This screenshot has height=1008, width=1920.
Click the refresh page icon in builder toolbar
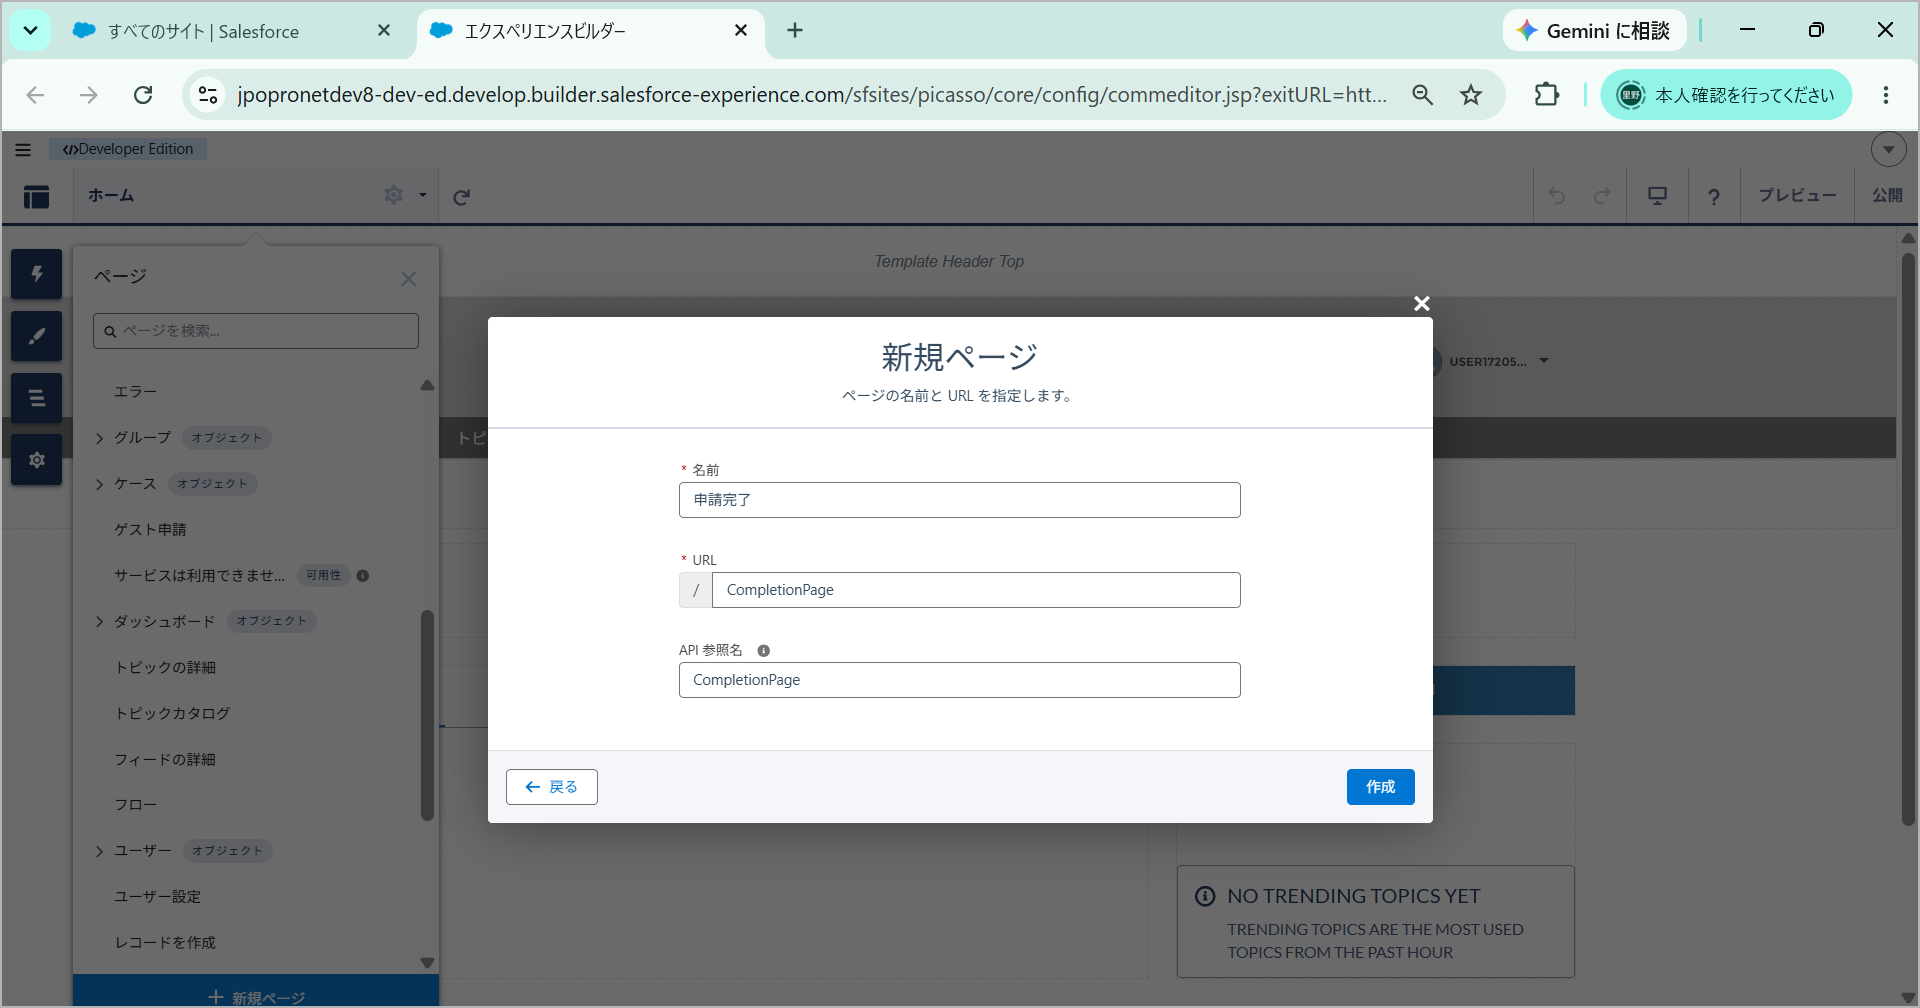[x=461, y=197]
